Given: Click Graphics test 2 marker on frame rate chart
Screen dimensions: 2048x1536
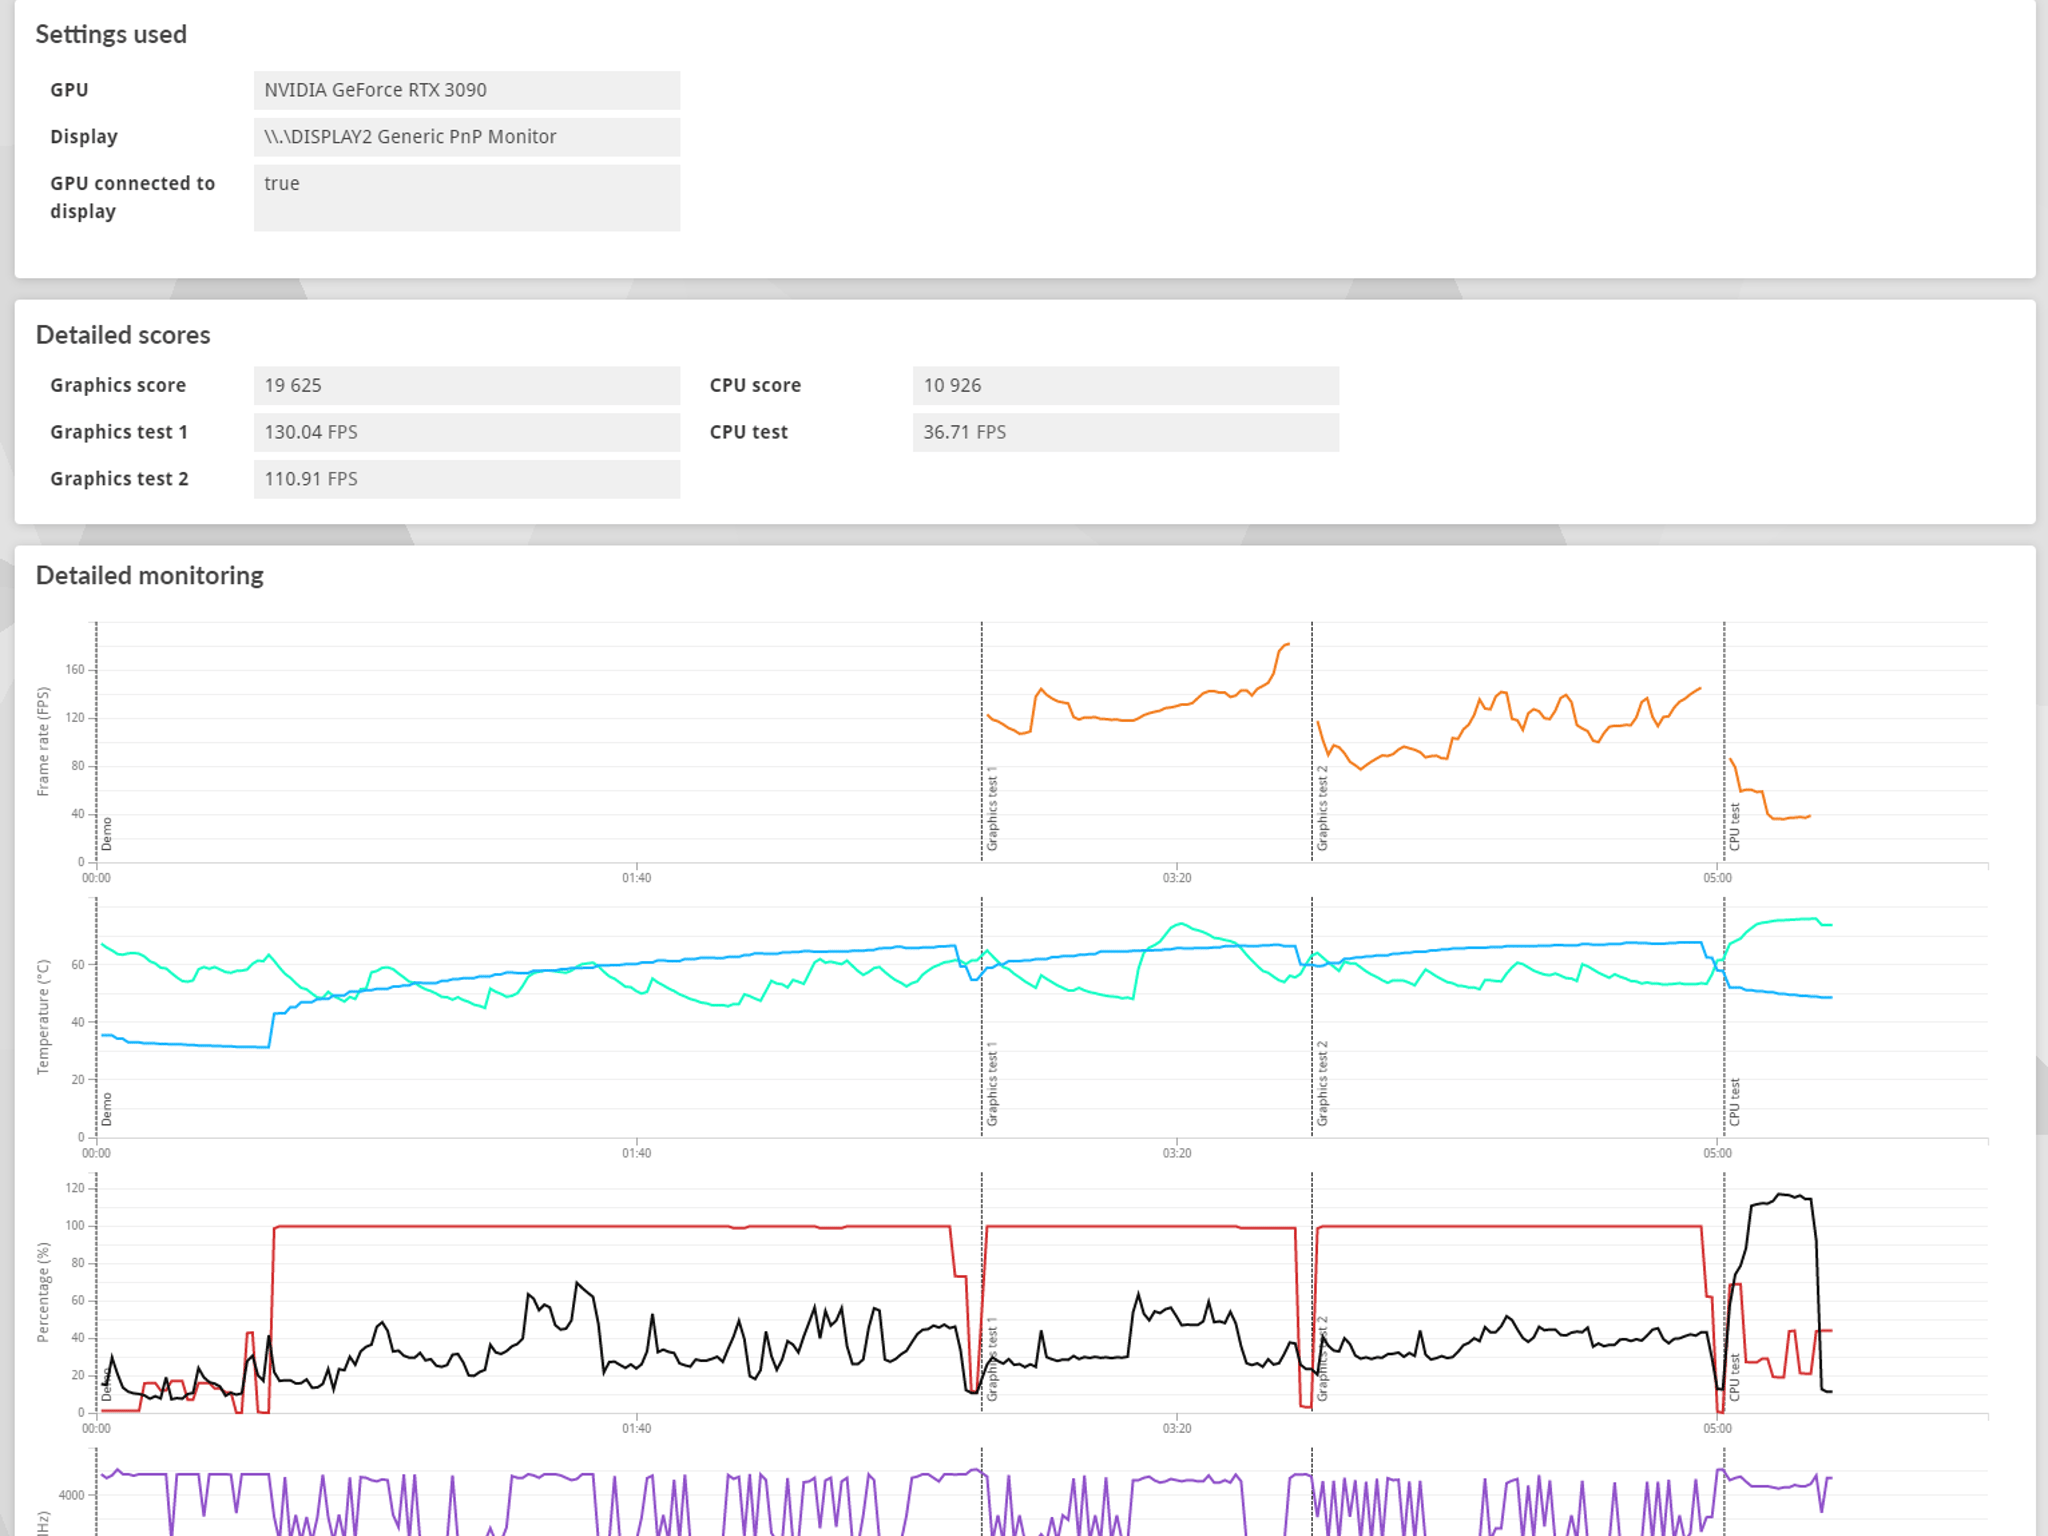Looking at the screenshot, I should click(x=1322, y=809).
